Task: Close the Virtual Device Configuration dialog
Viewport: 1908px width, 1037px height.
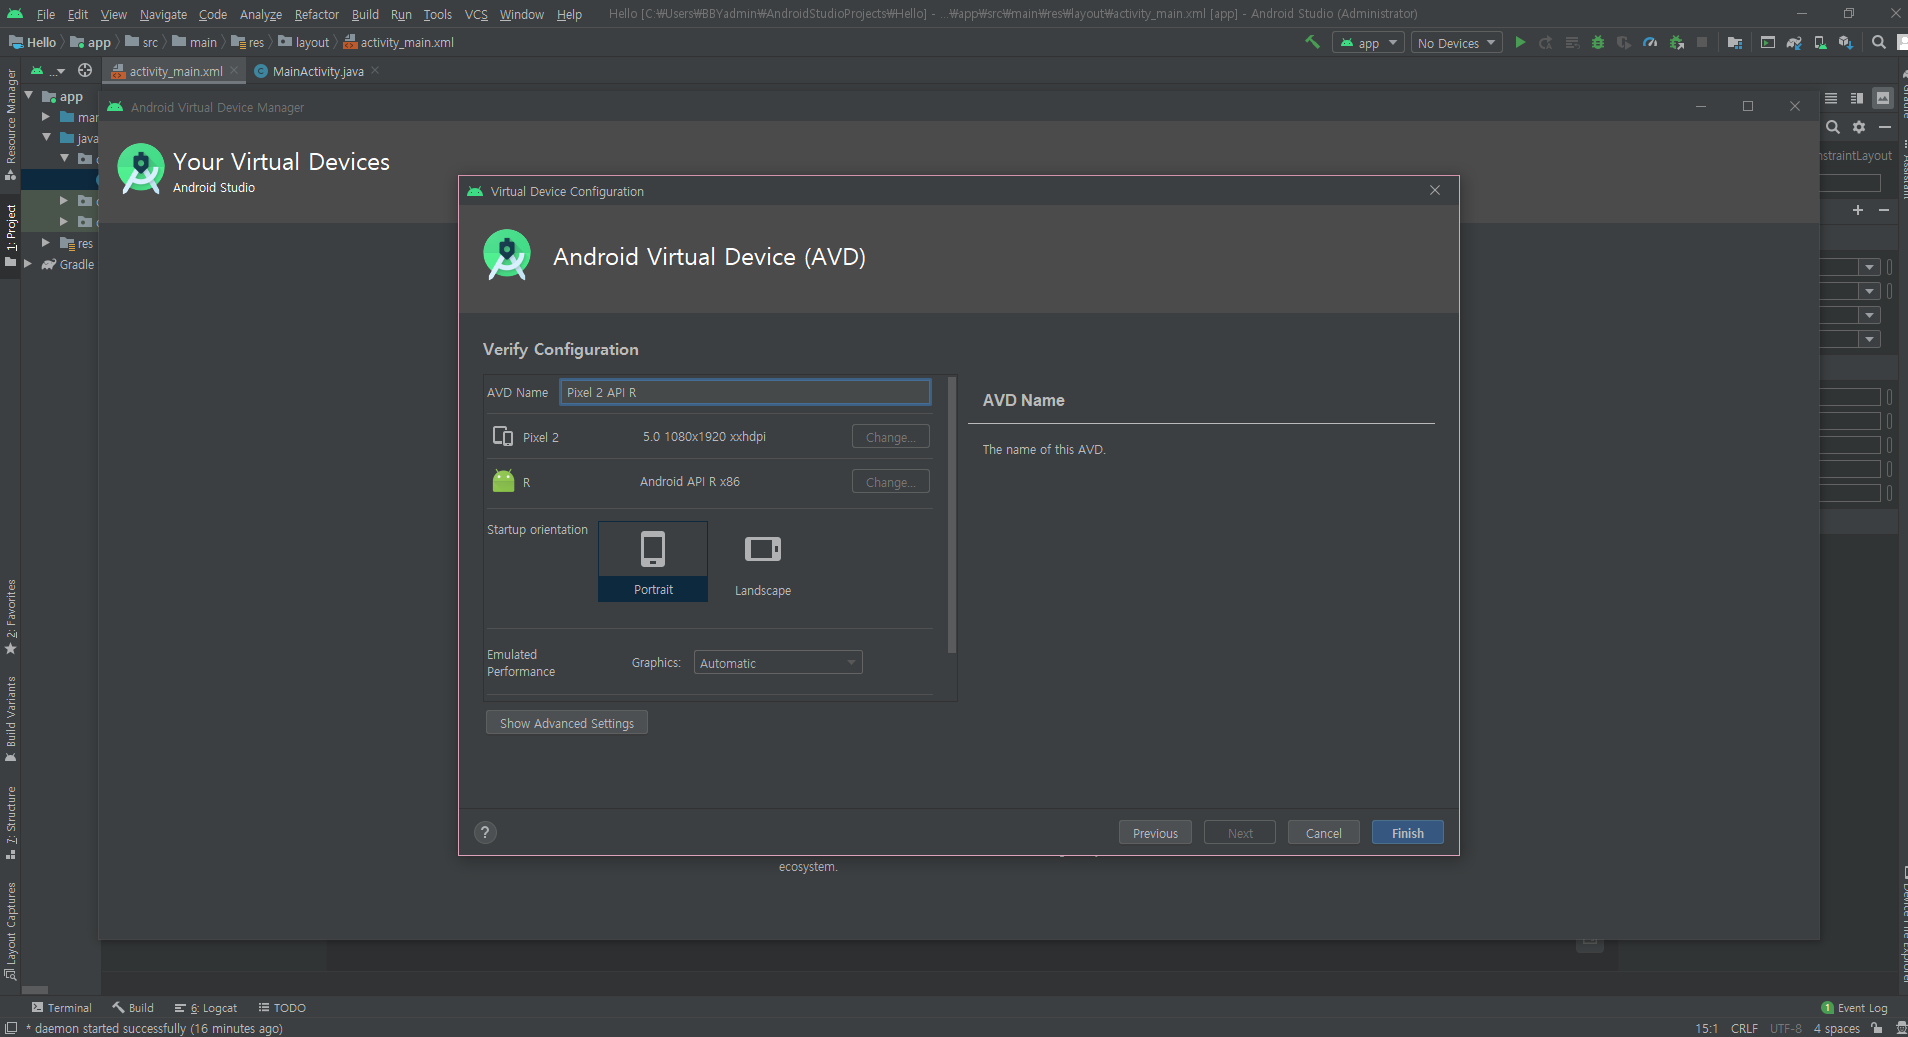Action: tap(1435, 190)
